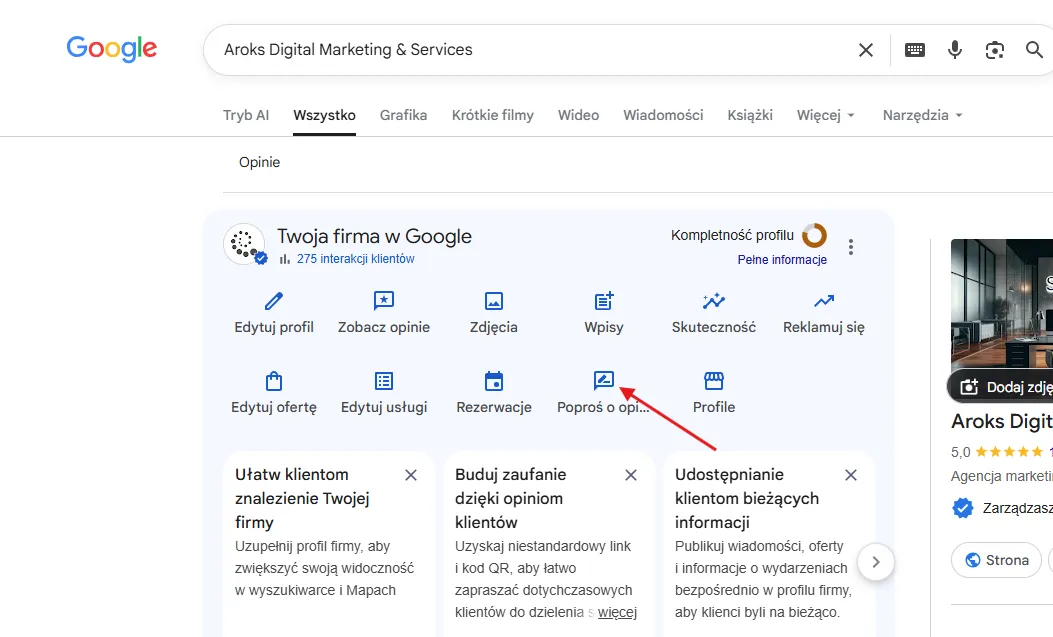Click więcej link in Buduj zaufanie card
This screenshot has width=1053, height=637.
click(x=617, y=612)
